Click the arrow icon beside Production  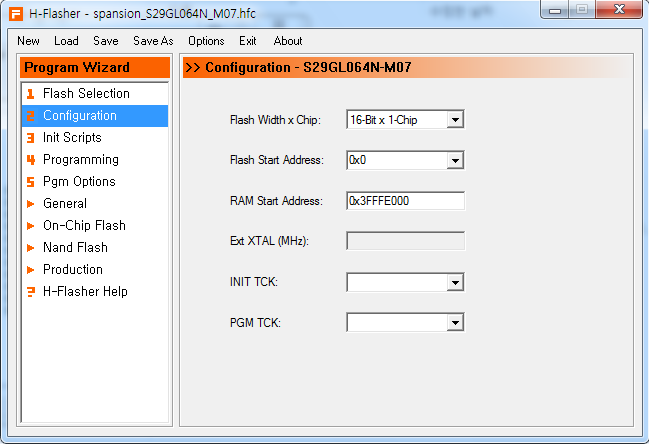coord(30,270)
